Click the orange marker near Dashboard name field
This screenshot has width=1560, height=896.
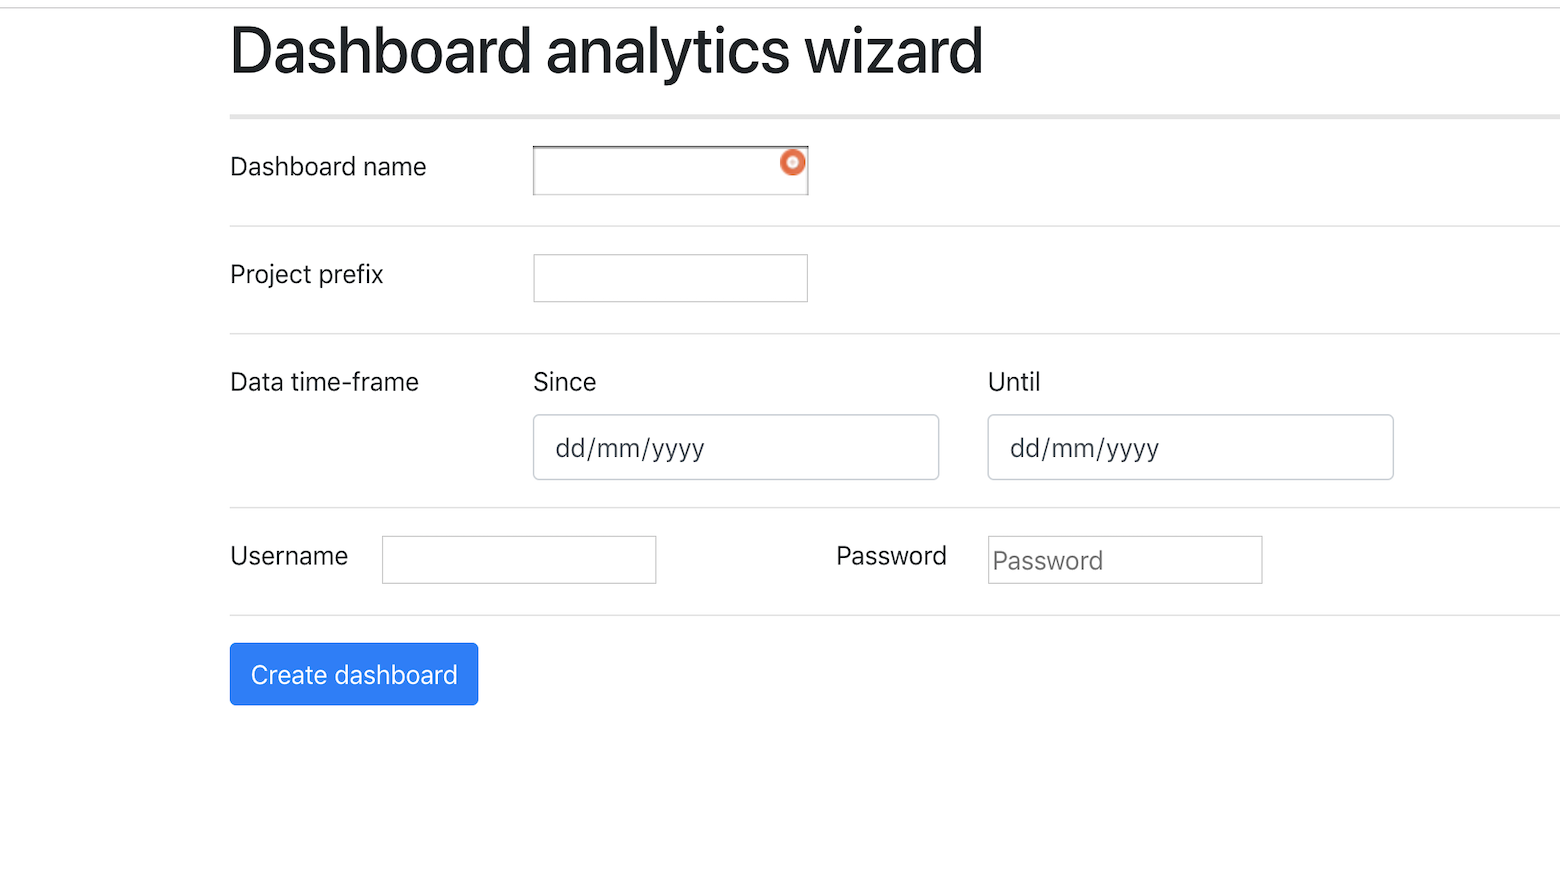pyautogui.click(x=791, y=162)
